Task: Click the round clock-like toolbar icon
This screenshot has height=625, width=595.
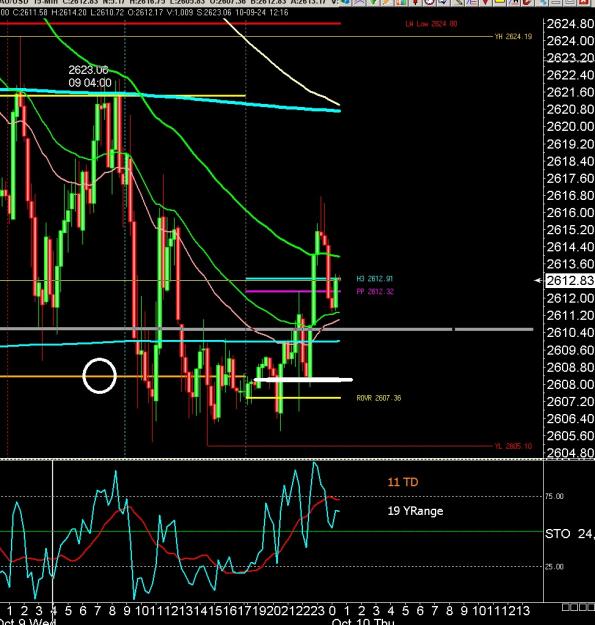Action: tap(430, 2)
